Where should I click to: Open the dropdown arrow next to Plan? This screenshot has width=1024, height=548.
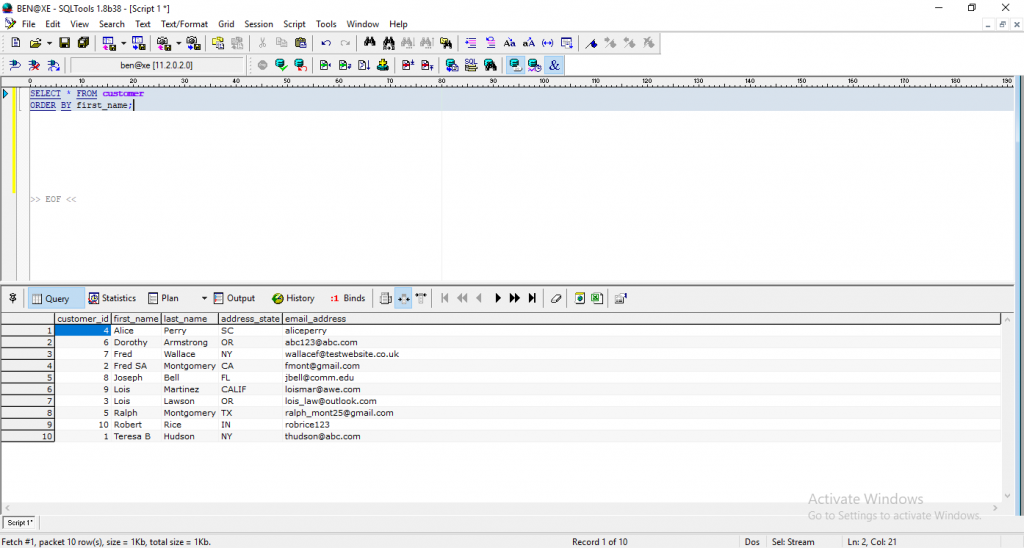[204, 298]
